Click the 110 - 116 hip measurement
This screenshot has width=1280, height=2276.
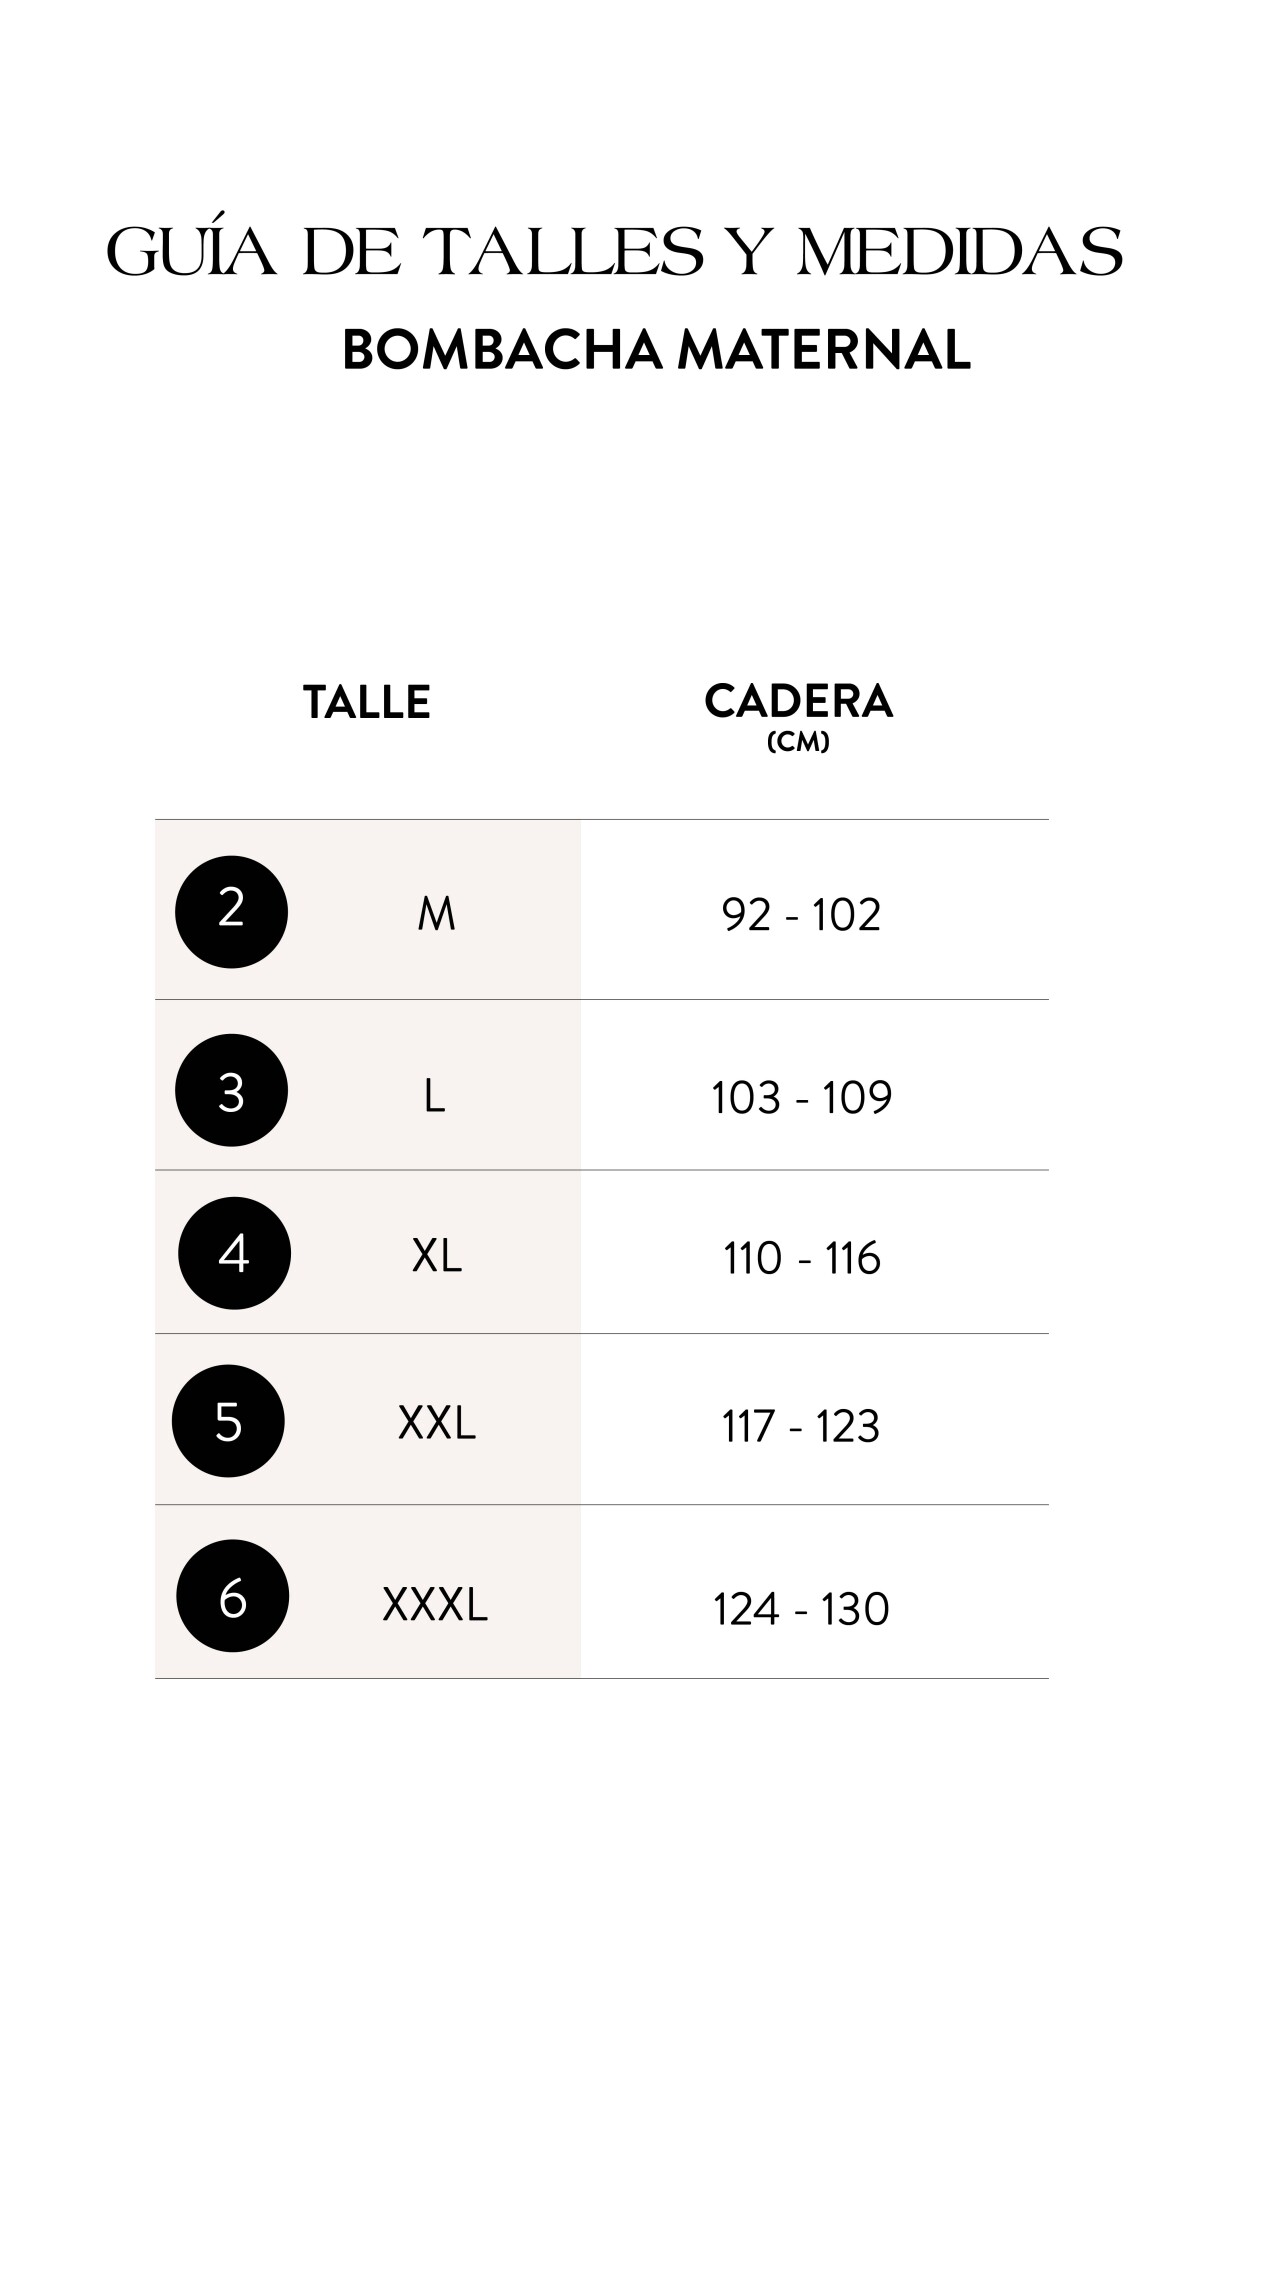802,1258
